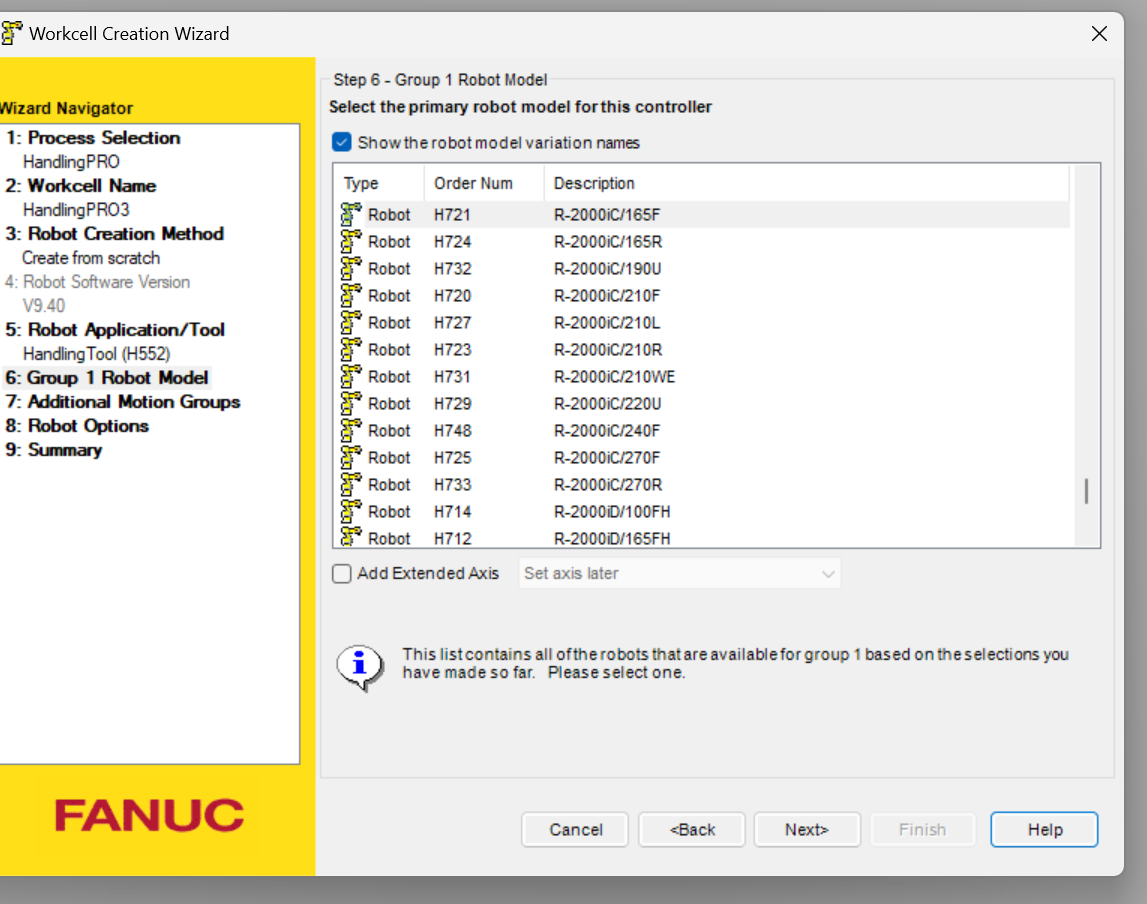The width and height of the screenshot is (1147, 904).
Task: Go to step 2 Workcell Name
Action: tap(80, 186)
